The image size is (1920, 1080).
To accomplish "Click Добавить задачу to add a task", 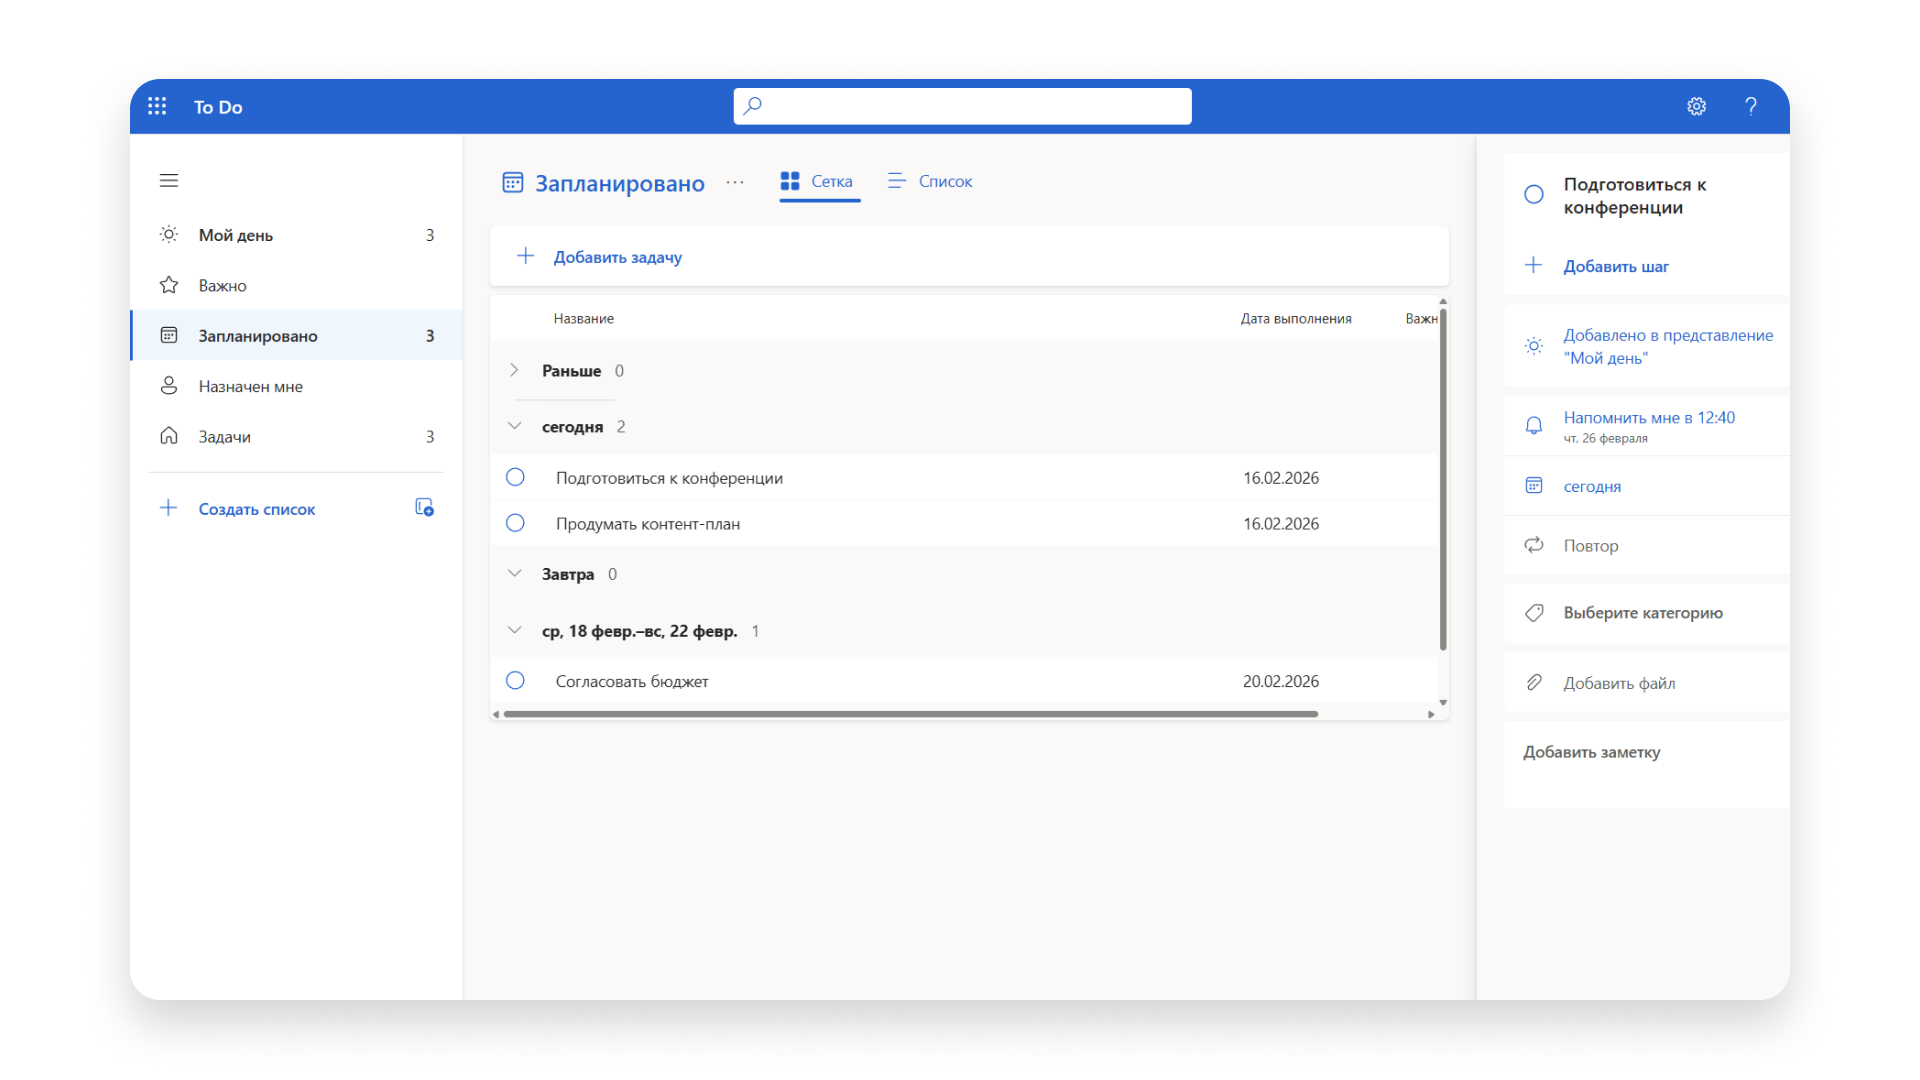I will pyautogui.click(x=617, y=256).
